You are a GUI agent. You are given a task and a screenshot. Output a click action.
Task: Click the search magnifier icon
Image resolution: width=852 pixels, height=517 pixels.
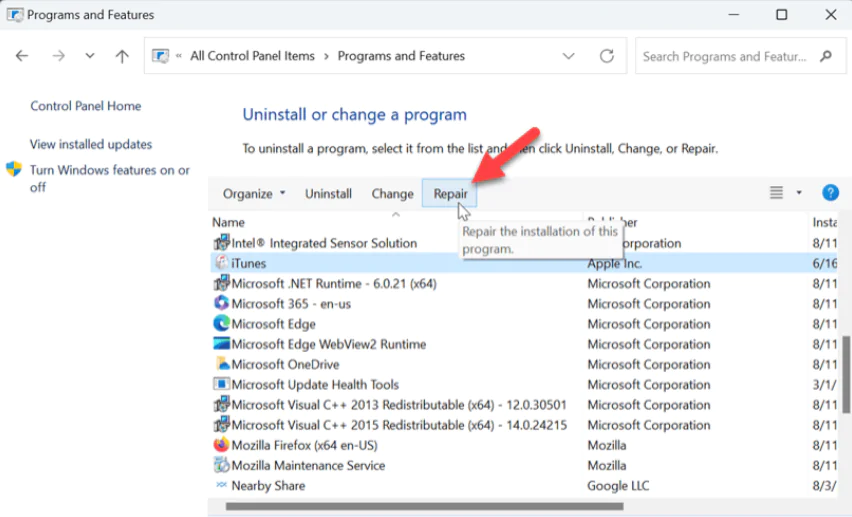point(826,56)
